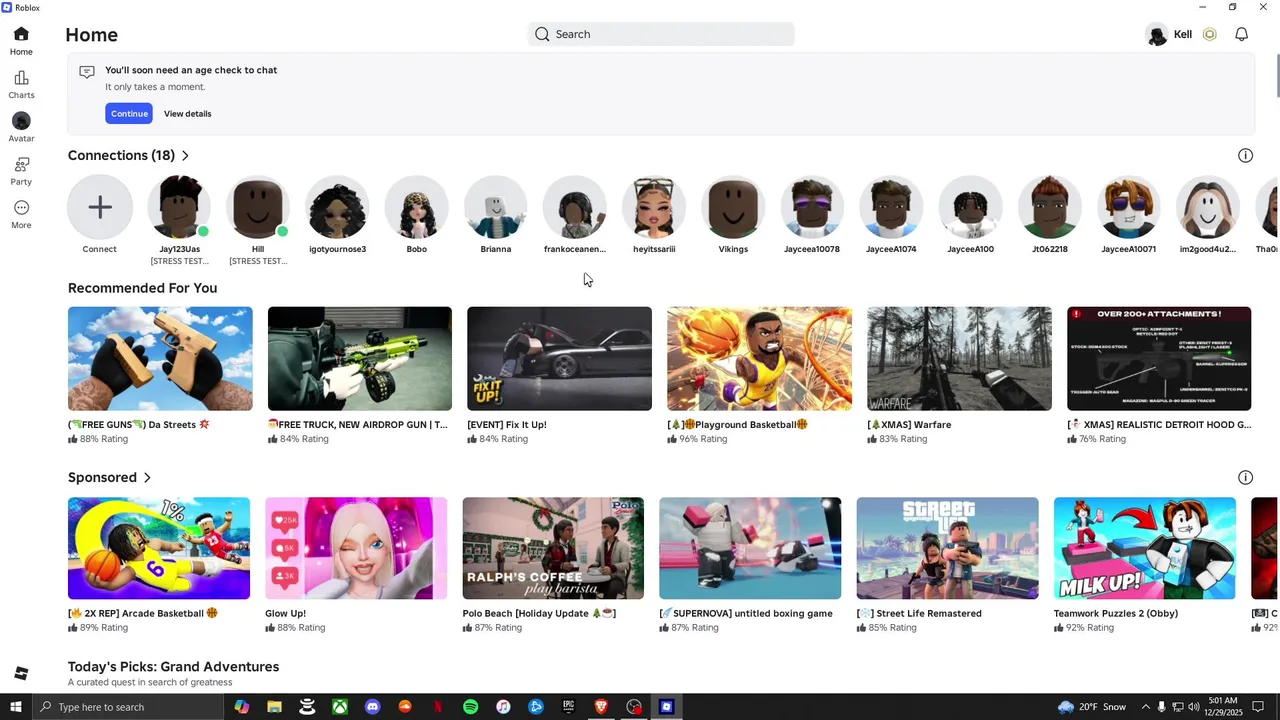Click the Robux coin icon

[1210, 34]
